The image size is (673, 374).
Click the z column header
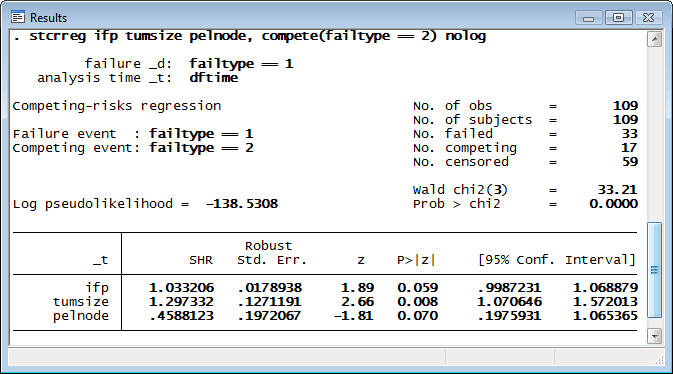tap(361, 261)
